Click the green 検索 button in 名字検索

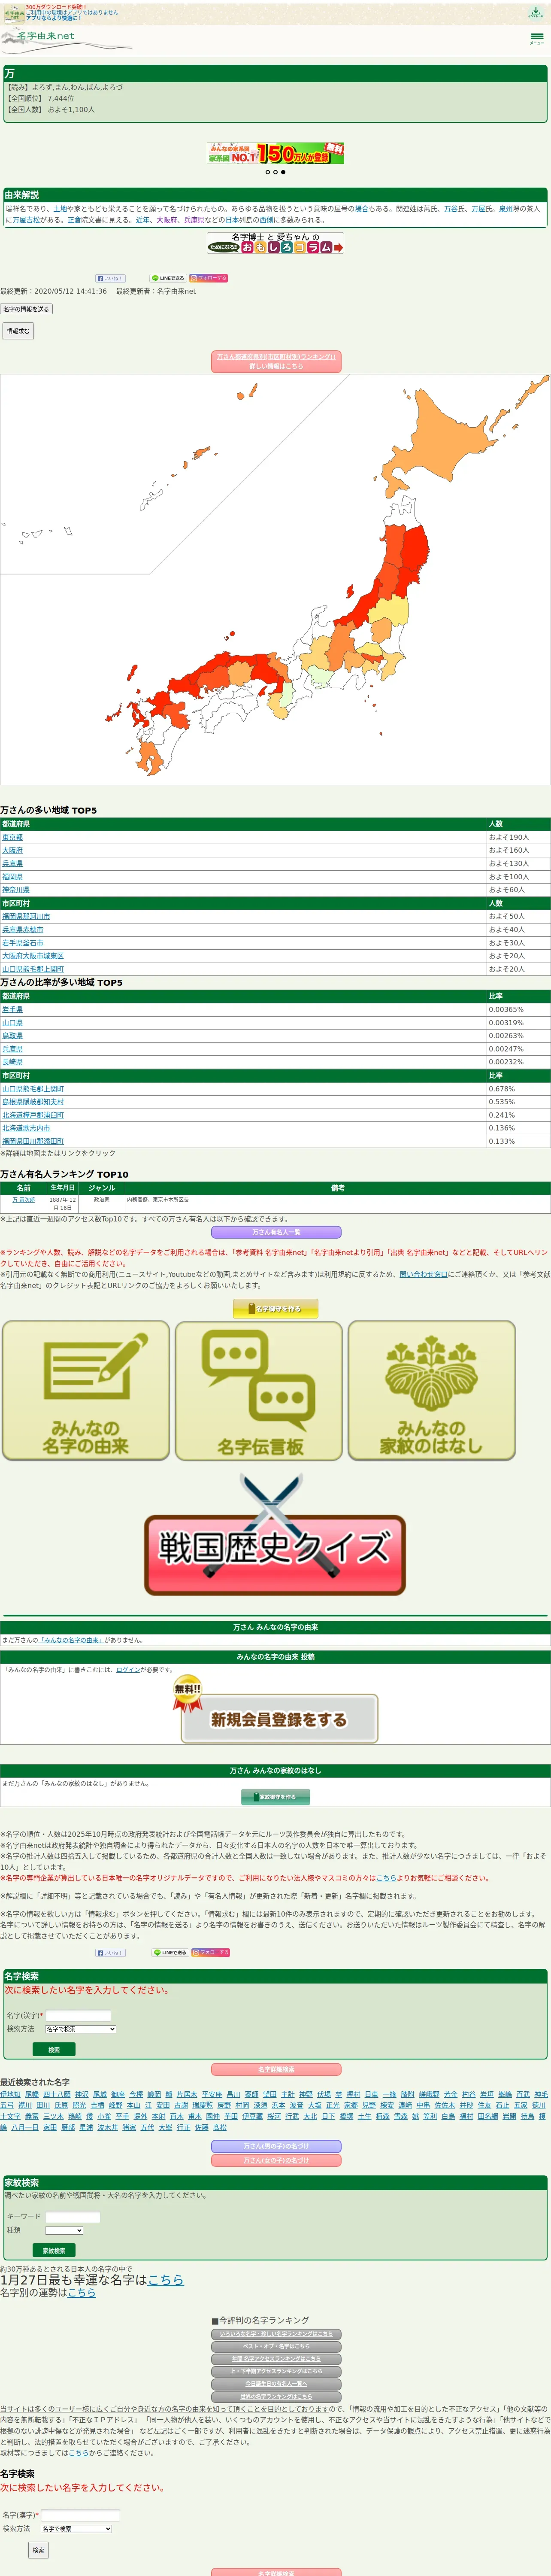pos(54,2050)
